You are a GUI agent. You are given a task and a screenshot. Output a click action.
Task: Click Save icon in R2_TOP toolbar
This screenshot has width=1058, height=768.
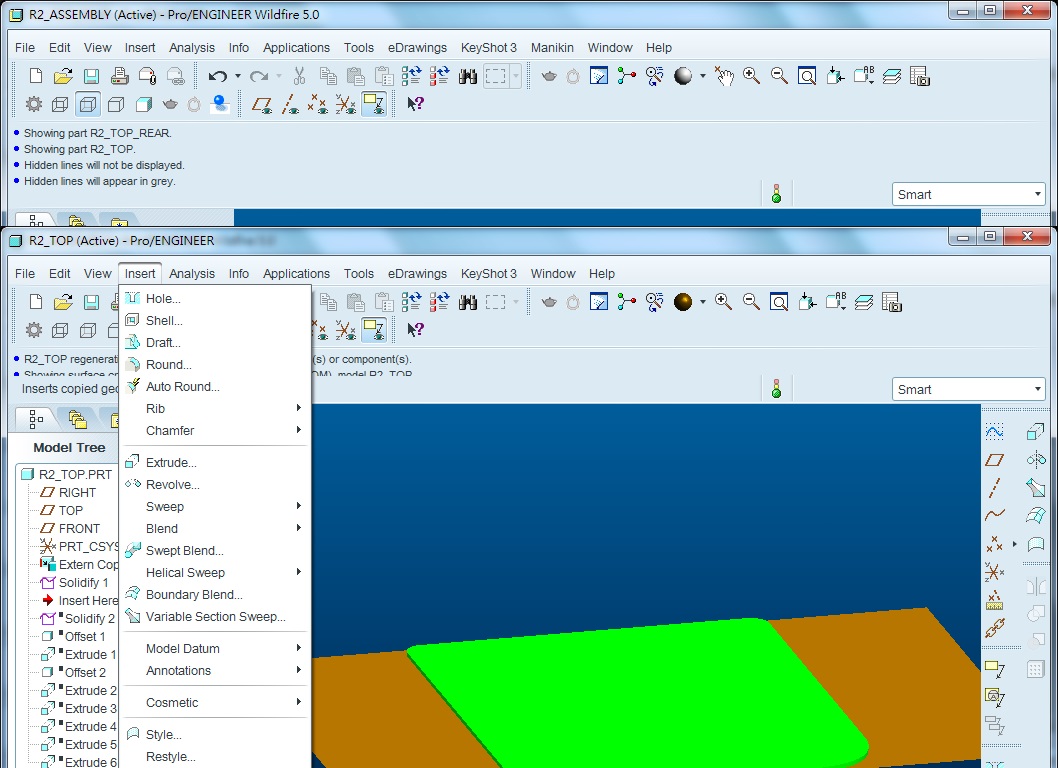pyautogui.click(x=92, y=302)
